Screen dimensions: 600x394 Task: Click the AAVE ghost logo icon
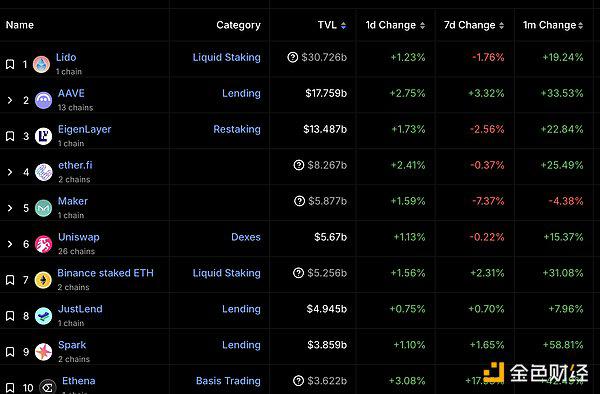[x=44, y=100]
